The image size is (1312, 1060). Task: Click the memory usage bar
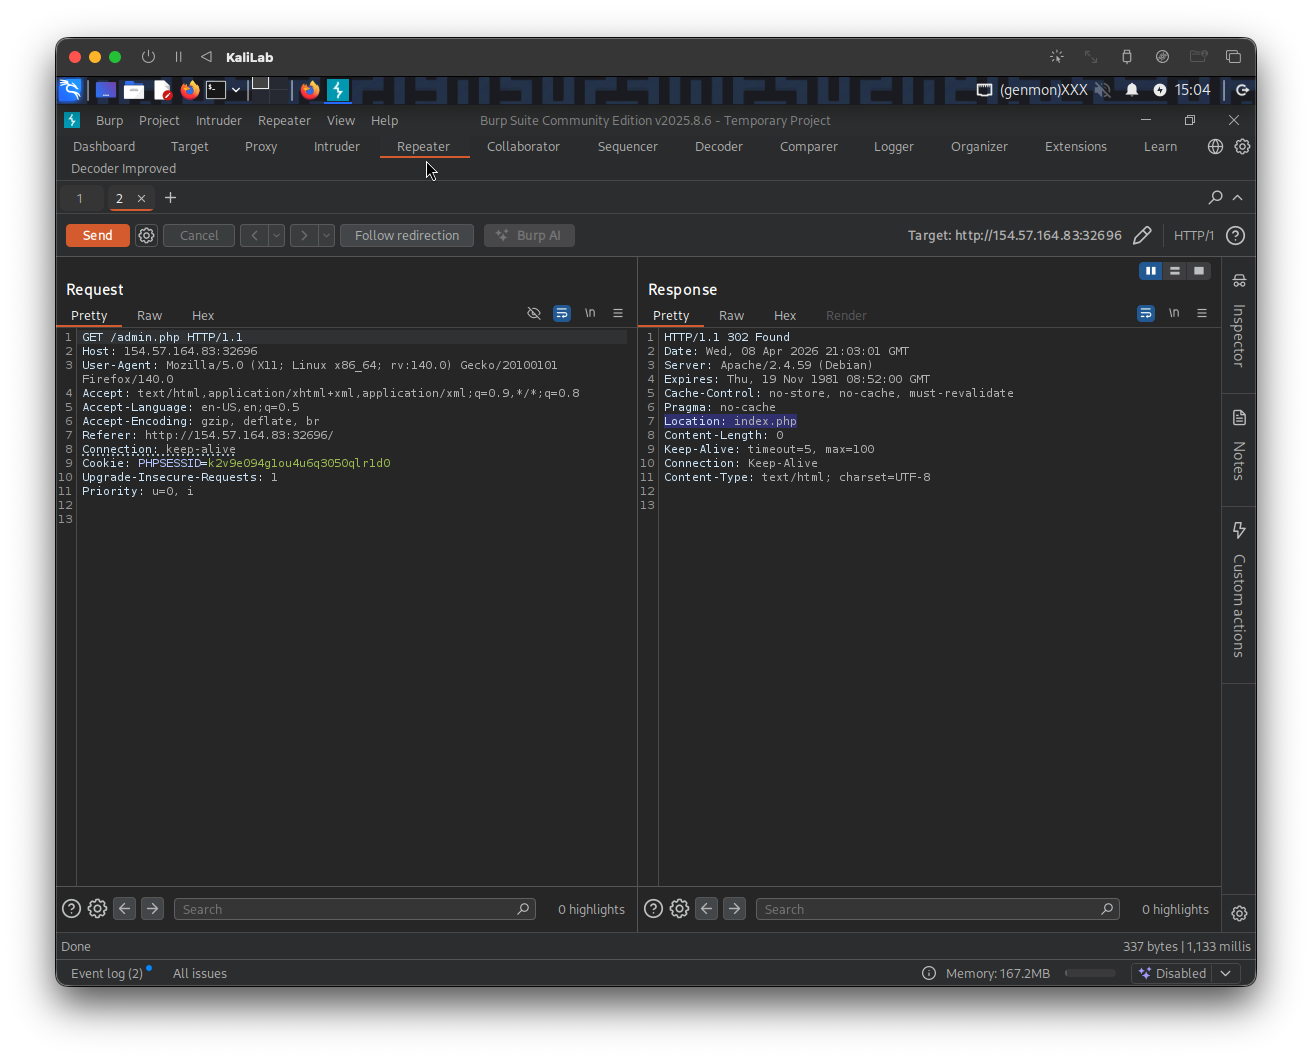click(x=1090, y=974)
